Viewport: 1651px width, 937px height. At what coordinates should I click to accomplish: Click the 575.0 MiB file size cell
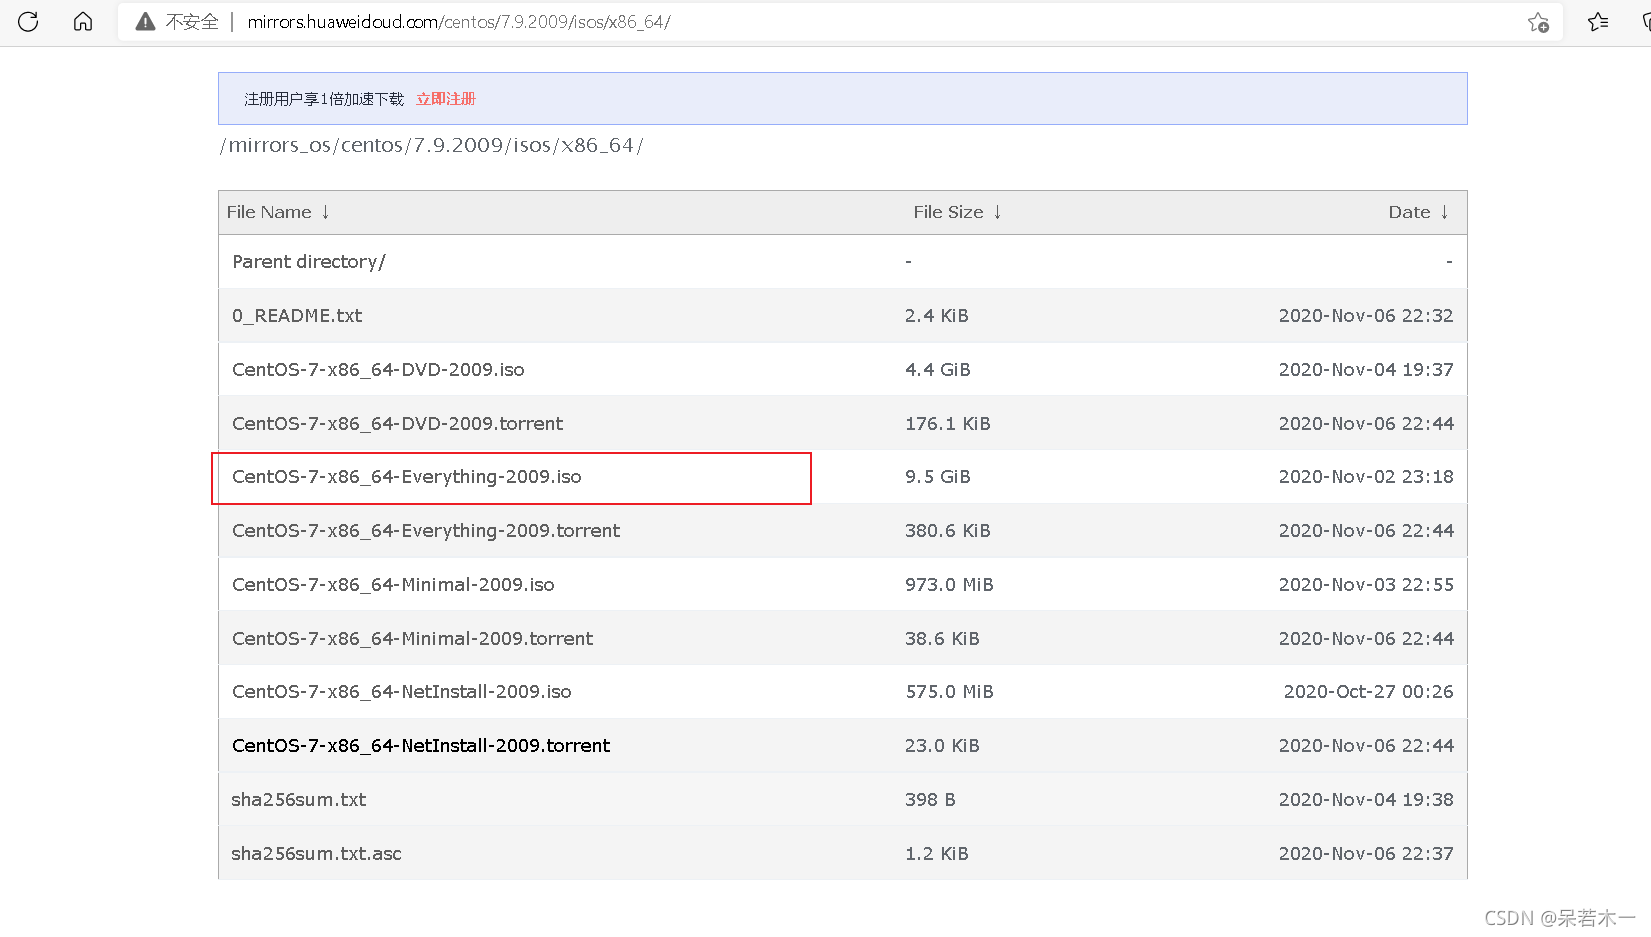tap(949, 692)
